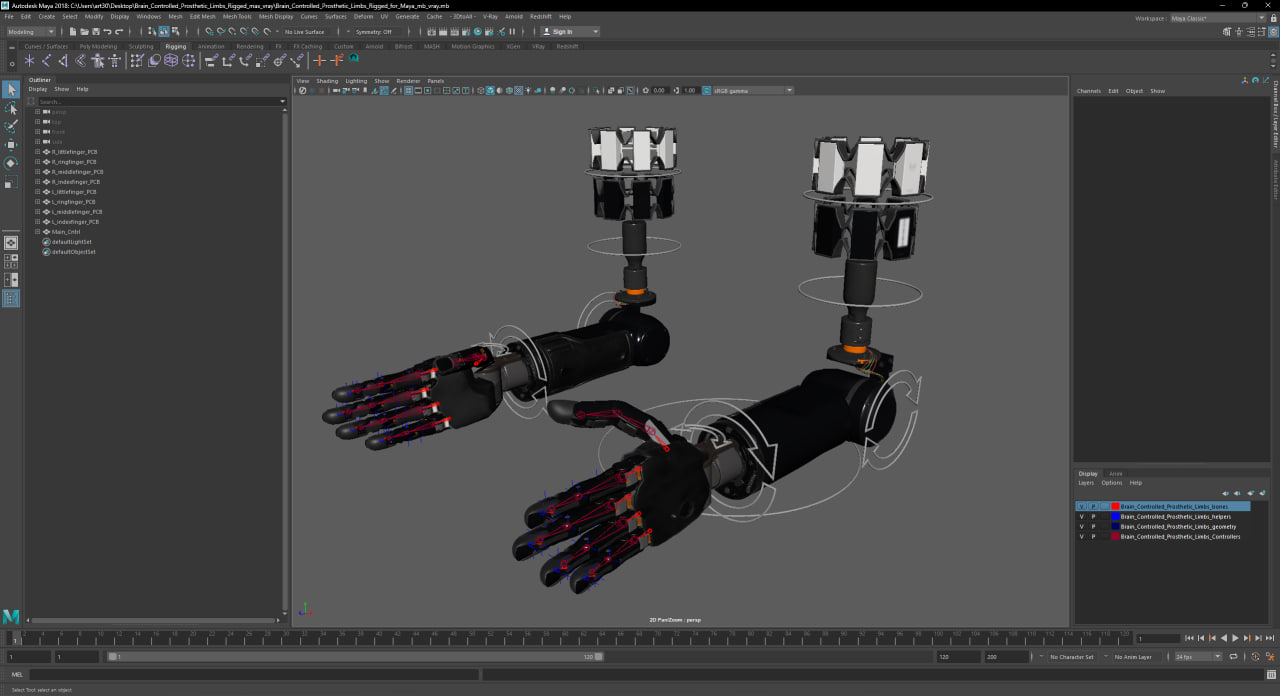This screenshot has width=1280, height=696.
Task: Open the 24 fps frame rate dropdown
Action: (1198, 657)
